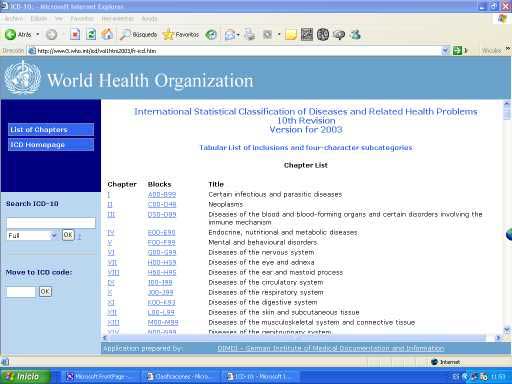
Task: Click the List of Chapters sidebar button
Action: [51, 130]
